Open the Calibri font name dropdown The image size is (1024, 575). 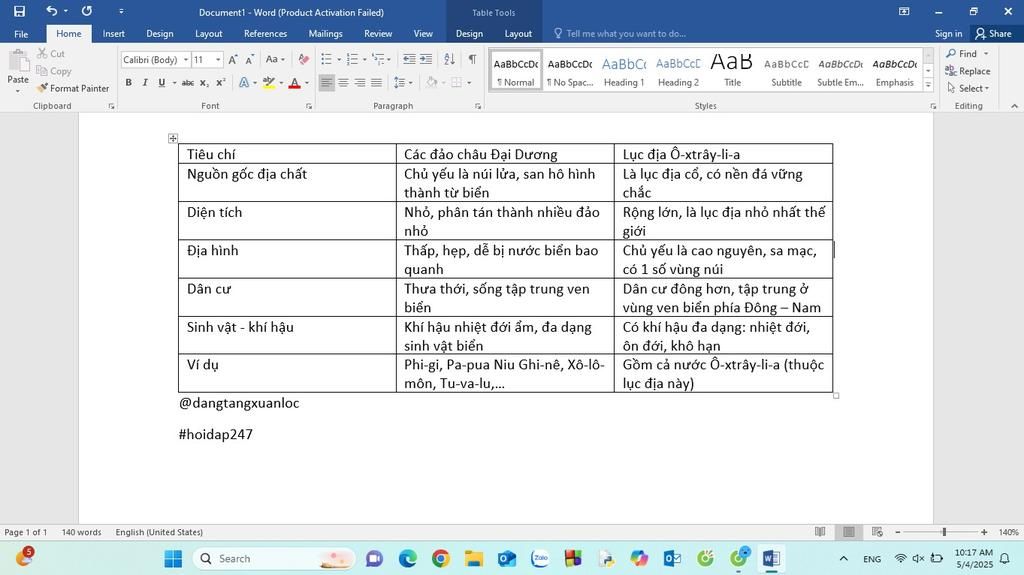[x=185, y=60]
